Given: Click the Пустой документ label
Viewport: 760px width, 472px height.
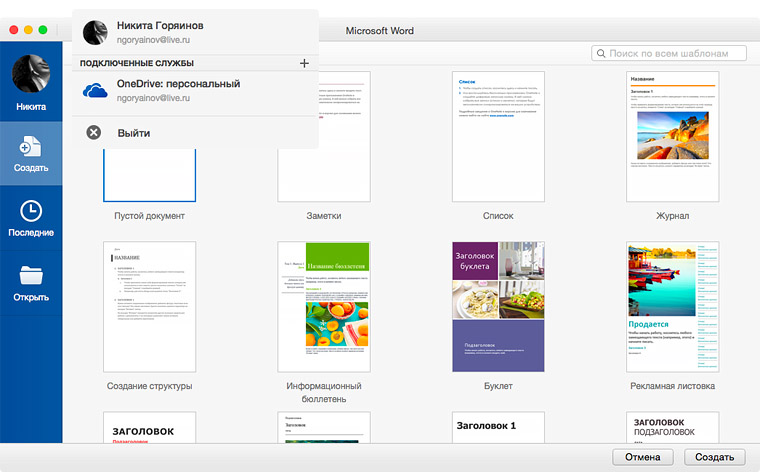Looking at the screenshot, I should 149,216.
